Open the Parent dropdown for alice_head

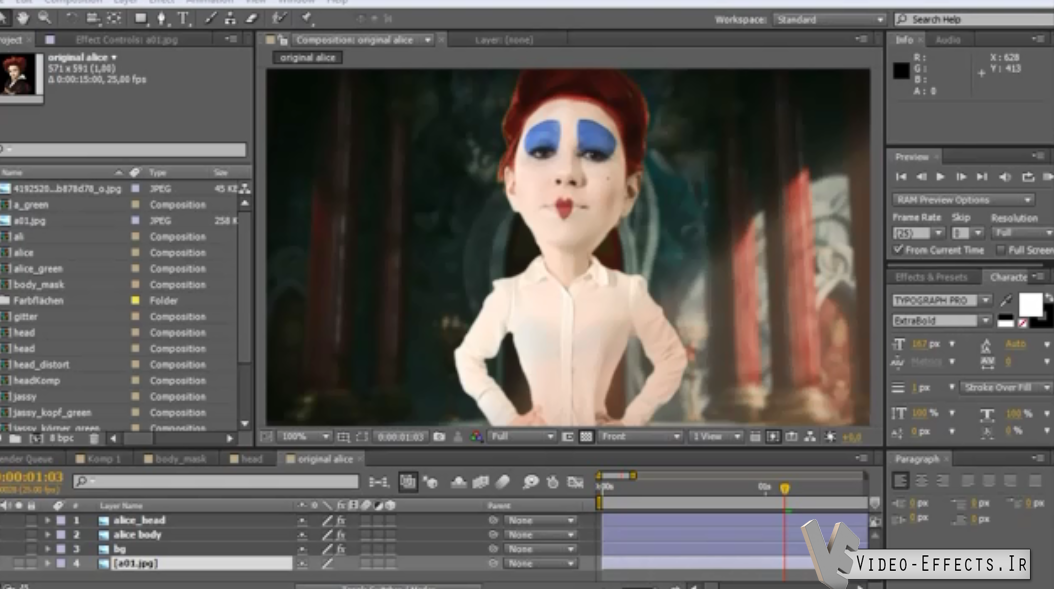540,520
